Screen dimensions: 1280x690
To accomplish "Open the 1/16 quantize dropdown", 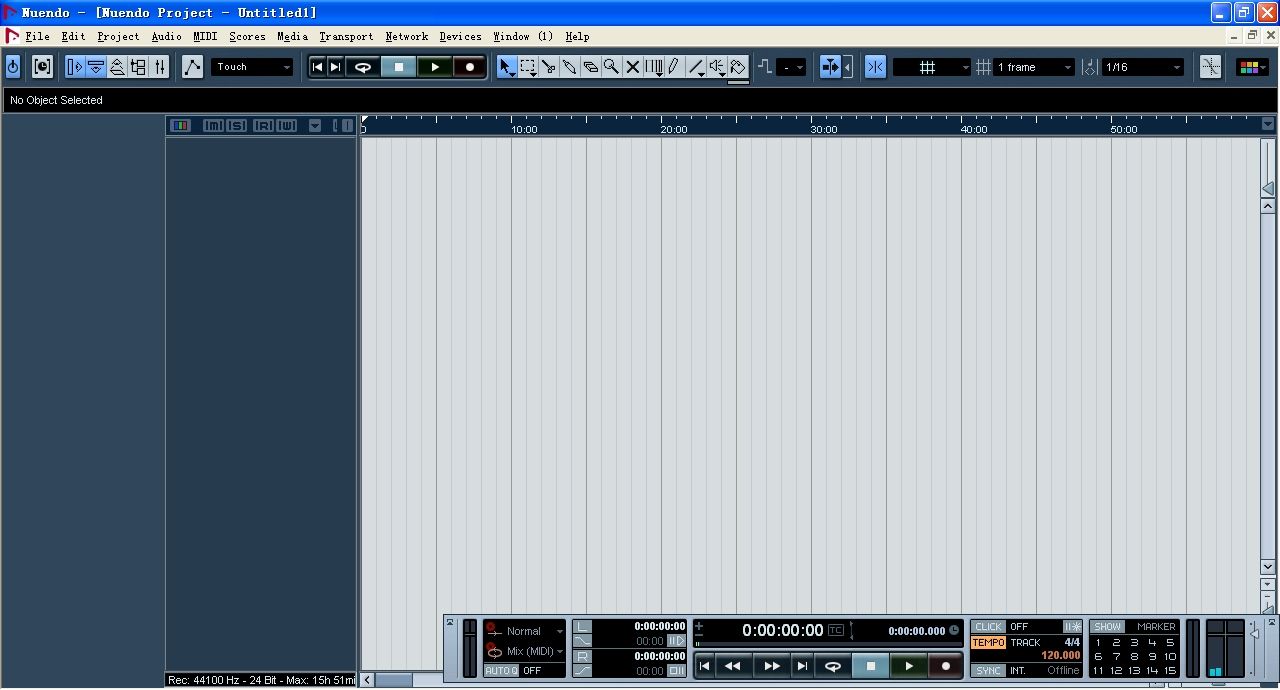I will click(1142, 67).
